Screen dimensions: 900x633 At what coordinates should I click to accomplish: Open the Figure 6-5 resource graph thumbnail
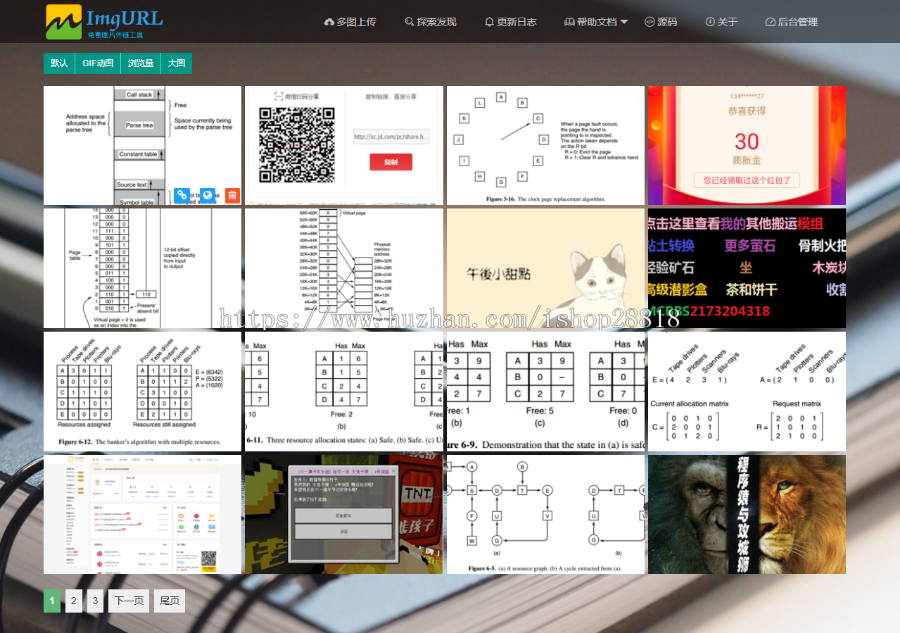tap(545, 514)
